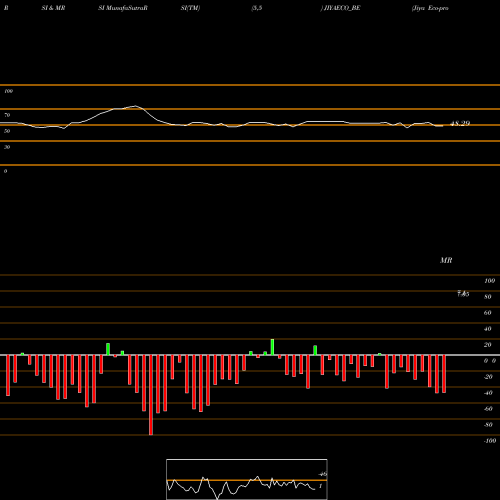500x500 pixels.
Task: Click the 'SI MunafaSutraR' header text
Action: click(123, 8)
